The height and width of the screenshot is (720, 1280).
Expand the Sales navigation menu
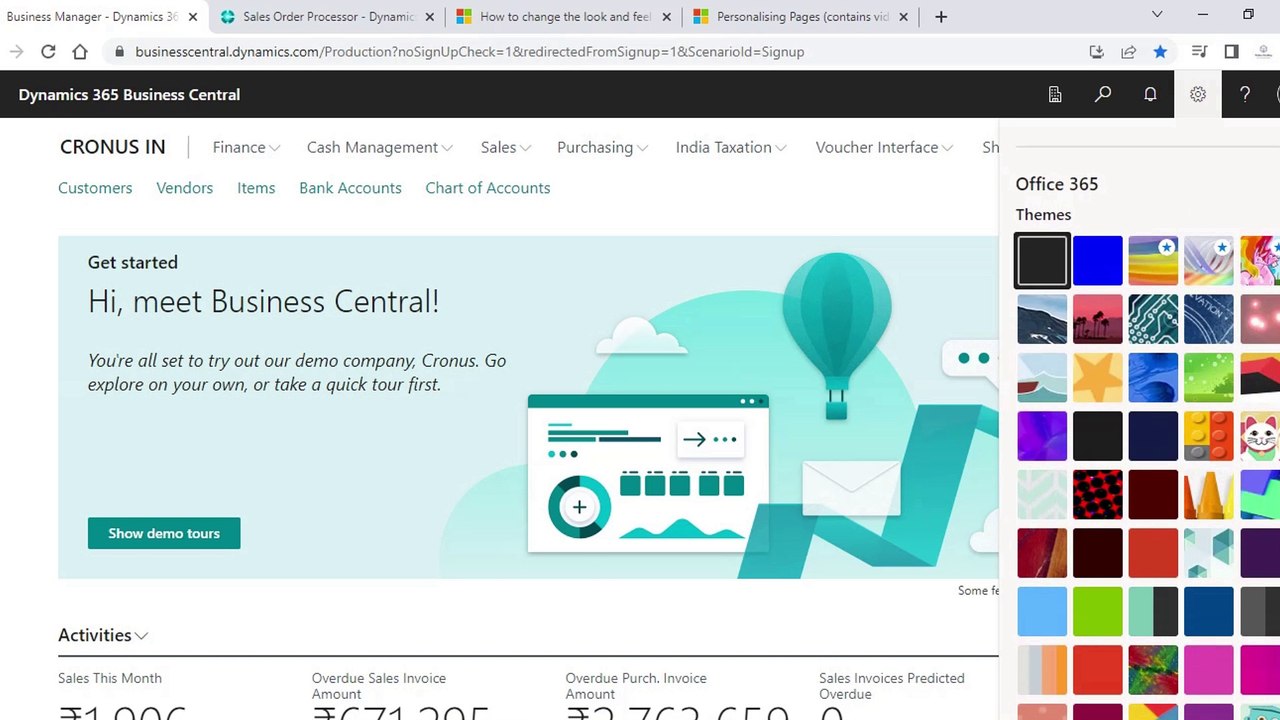(505, 147)
